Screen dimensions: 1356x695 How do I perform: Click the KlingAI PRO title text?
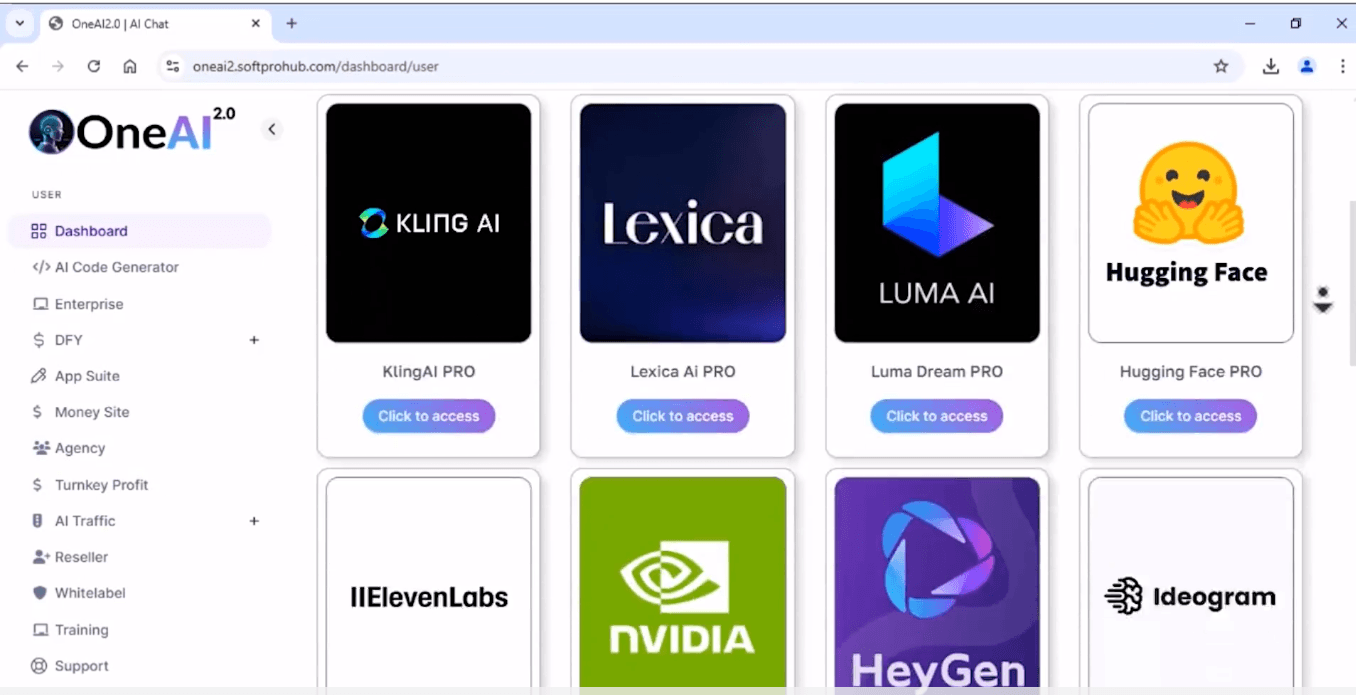point(429,372)
